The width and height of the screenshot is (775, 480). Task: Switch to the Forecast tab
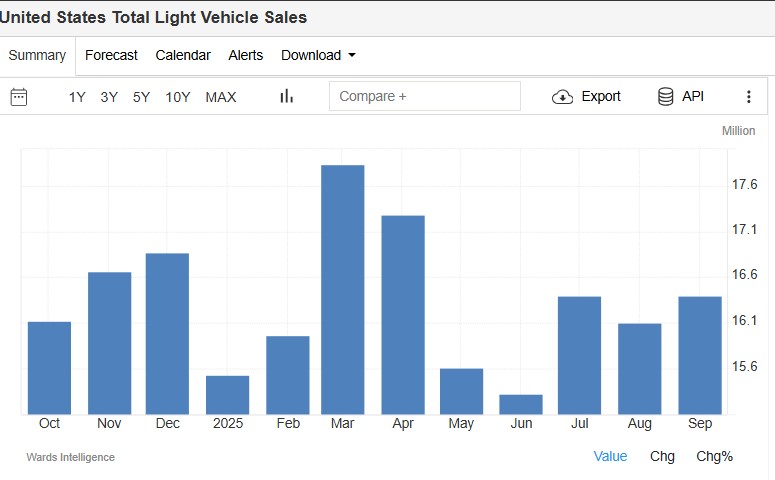[111, 56]
